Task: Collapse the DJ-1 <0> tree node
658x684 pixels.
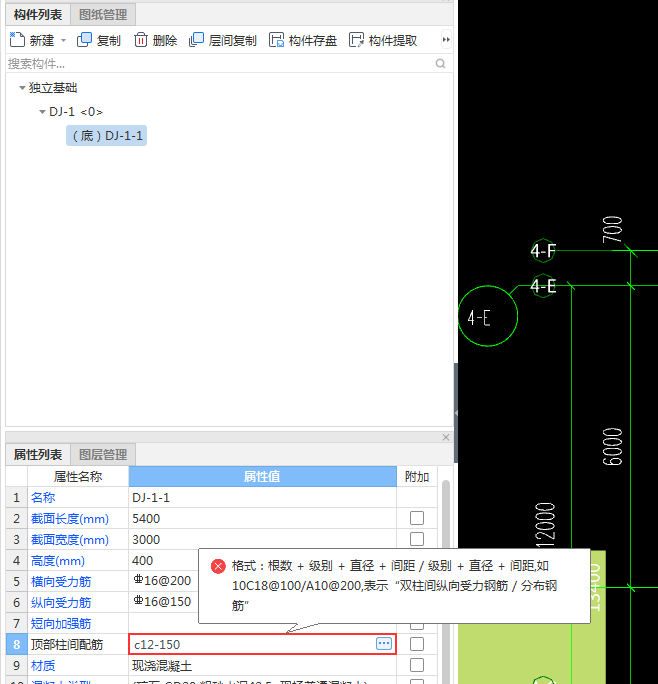Action: pyautogui.click(x=42, y=112)
